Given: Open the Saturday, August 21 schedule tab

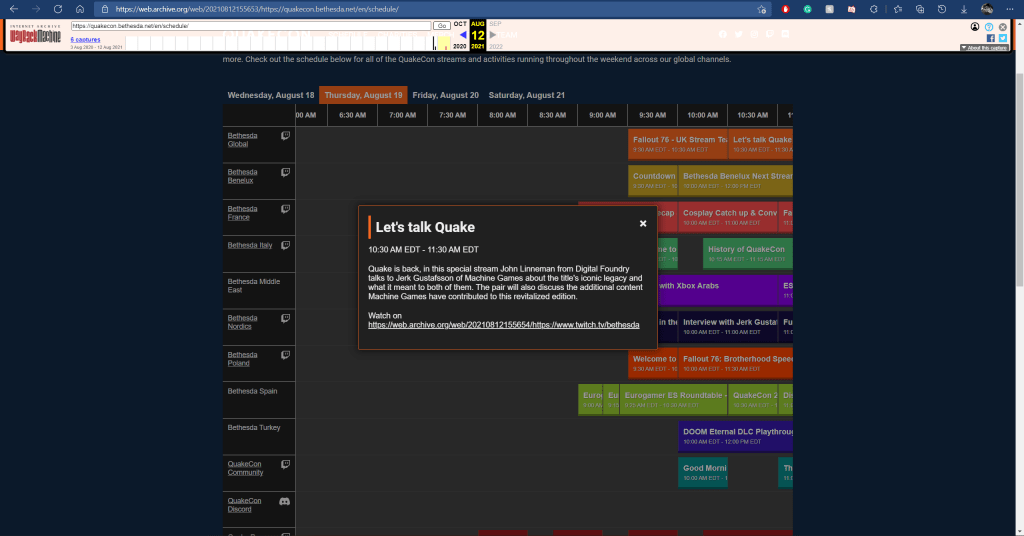Looking at the screenshot, I should pos(527,95).
